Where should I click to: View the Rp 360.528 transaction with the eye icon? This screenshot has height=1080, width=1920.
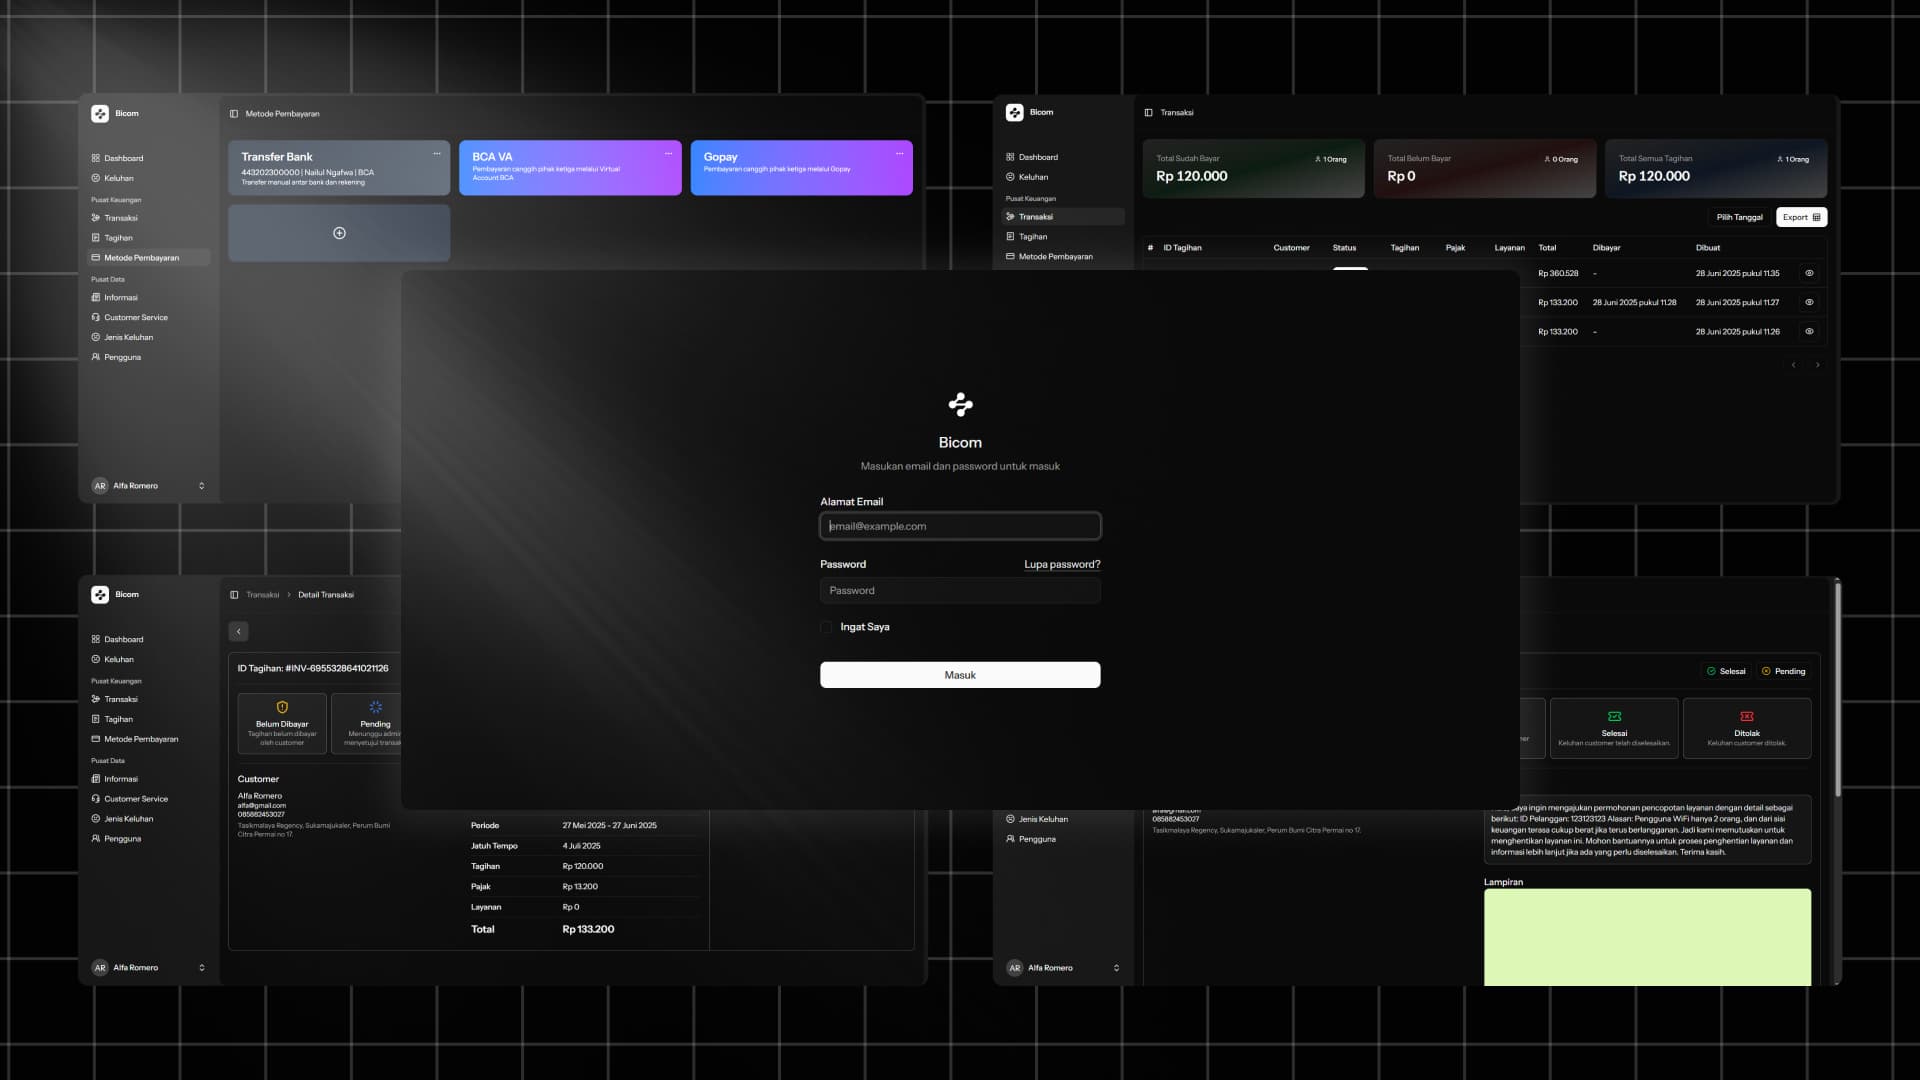[x=1809, y=273]
